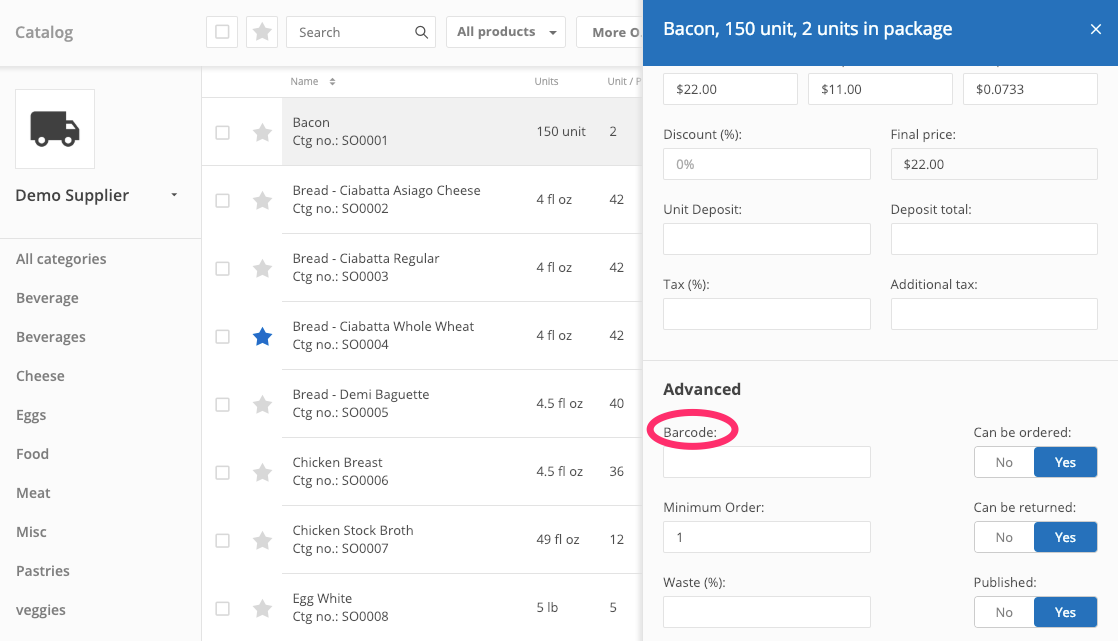Set Can be ordered to No
The height and width of the screenshot is (641, 1118).
[x=1004, y=462]
